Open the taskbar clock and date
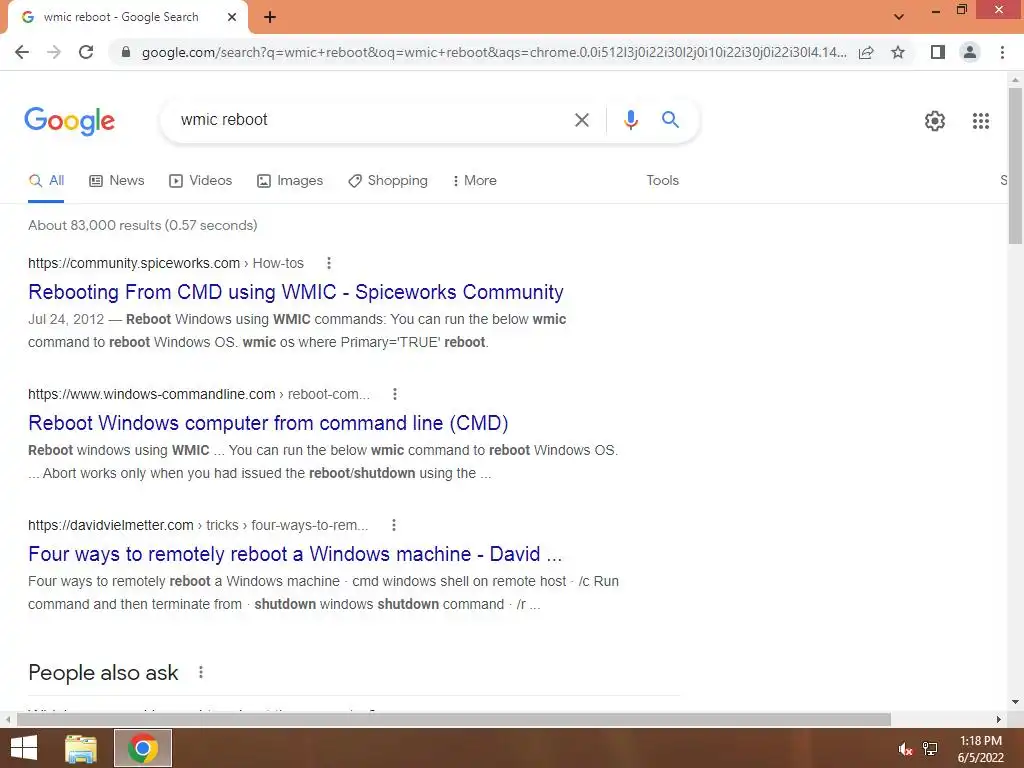Screen dimensions: 1024x768 click(x=980, y=749)
